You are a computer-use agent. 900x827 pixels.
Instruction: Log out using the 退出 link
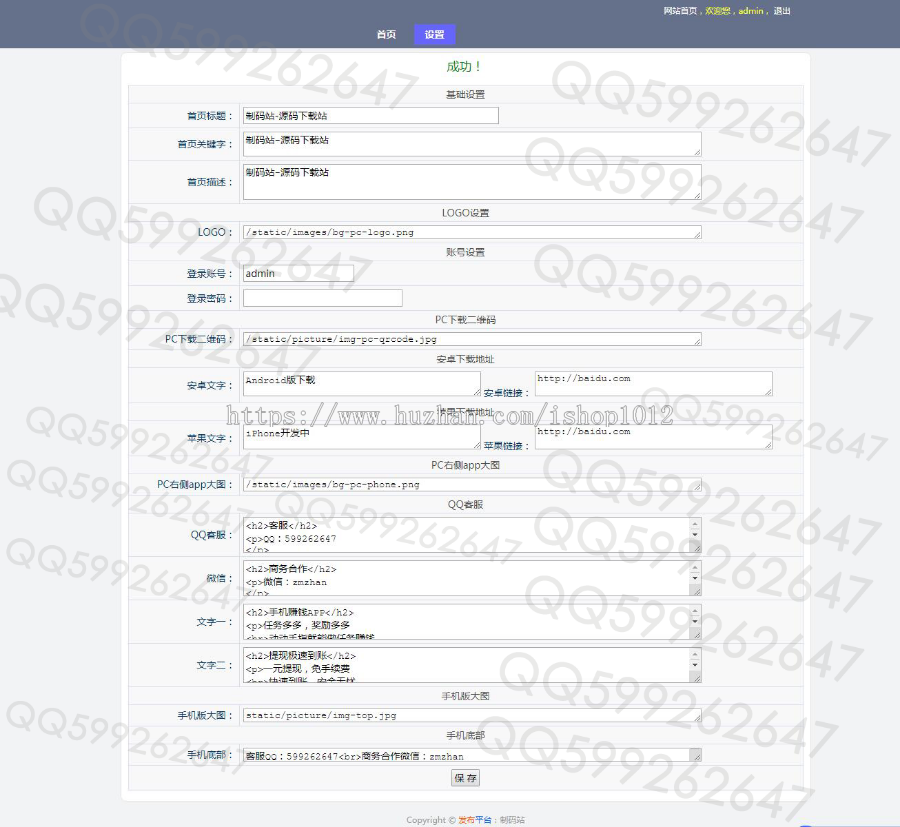pos(782,11)
